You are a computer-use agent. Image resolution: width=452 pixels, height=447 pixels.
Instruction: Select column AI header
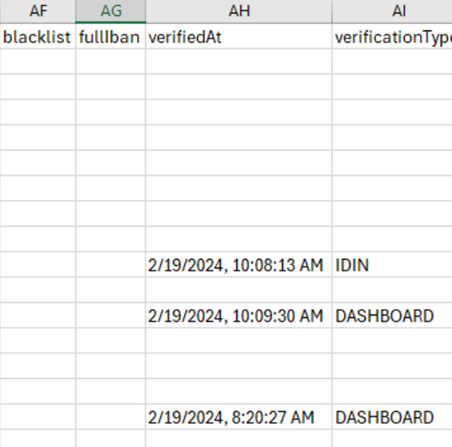tap(392, 11)
